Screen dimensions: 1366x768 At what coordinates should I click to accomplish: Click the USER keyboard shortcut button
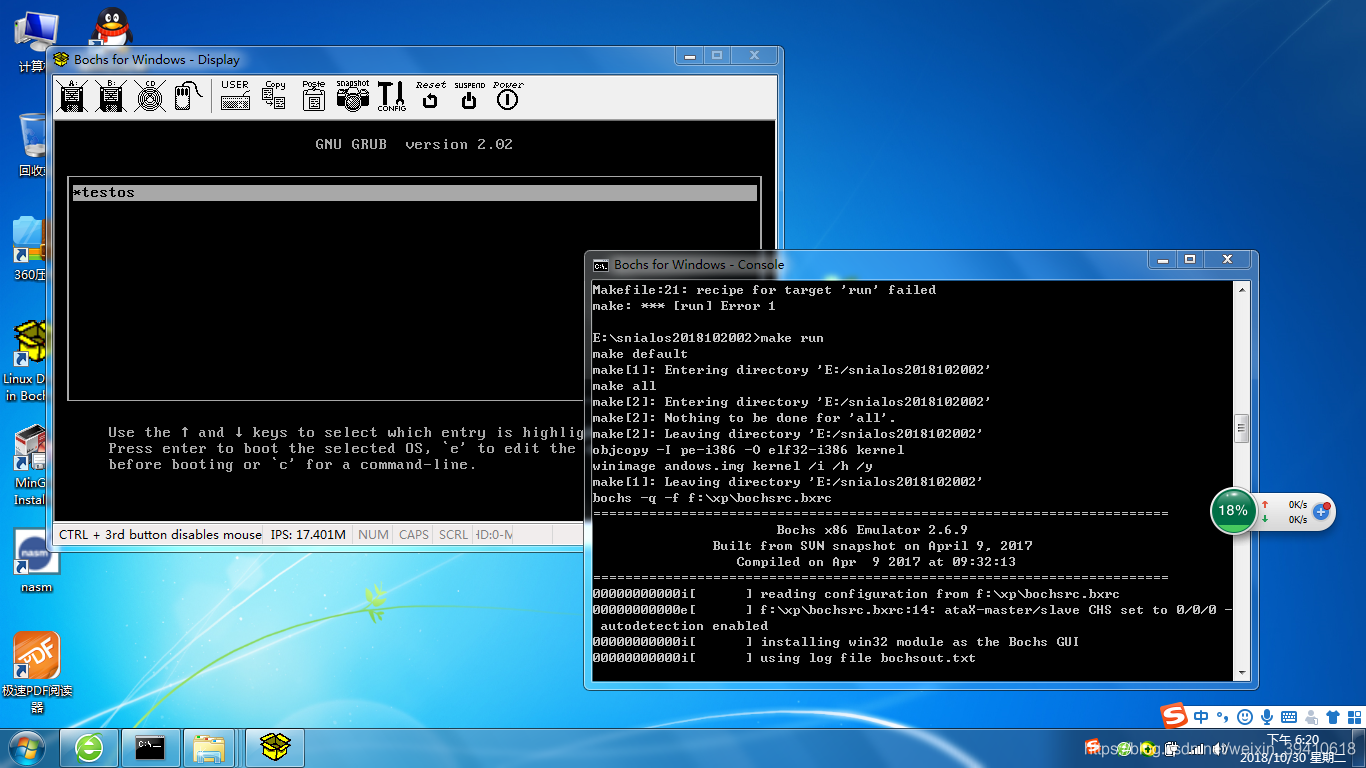(x=235, y=96)
